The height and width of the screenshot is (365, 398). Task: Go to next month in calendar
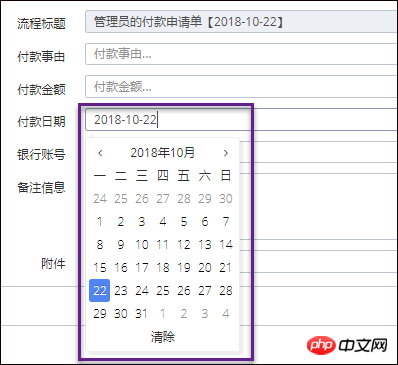pos(226,153)
